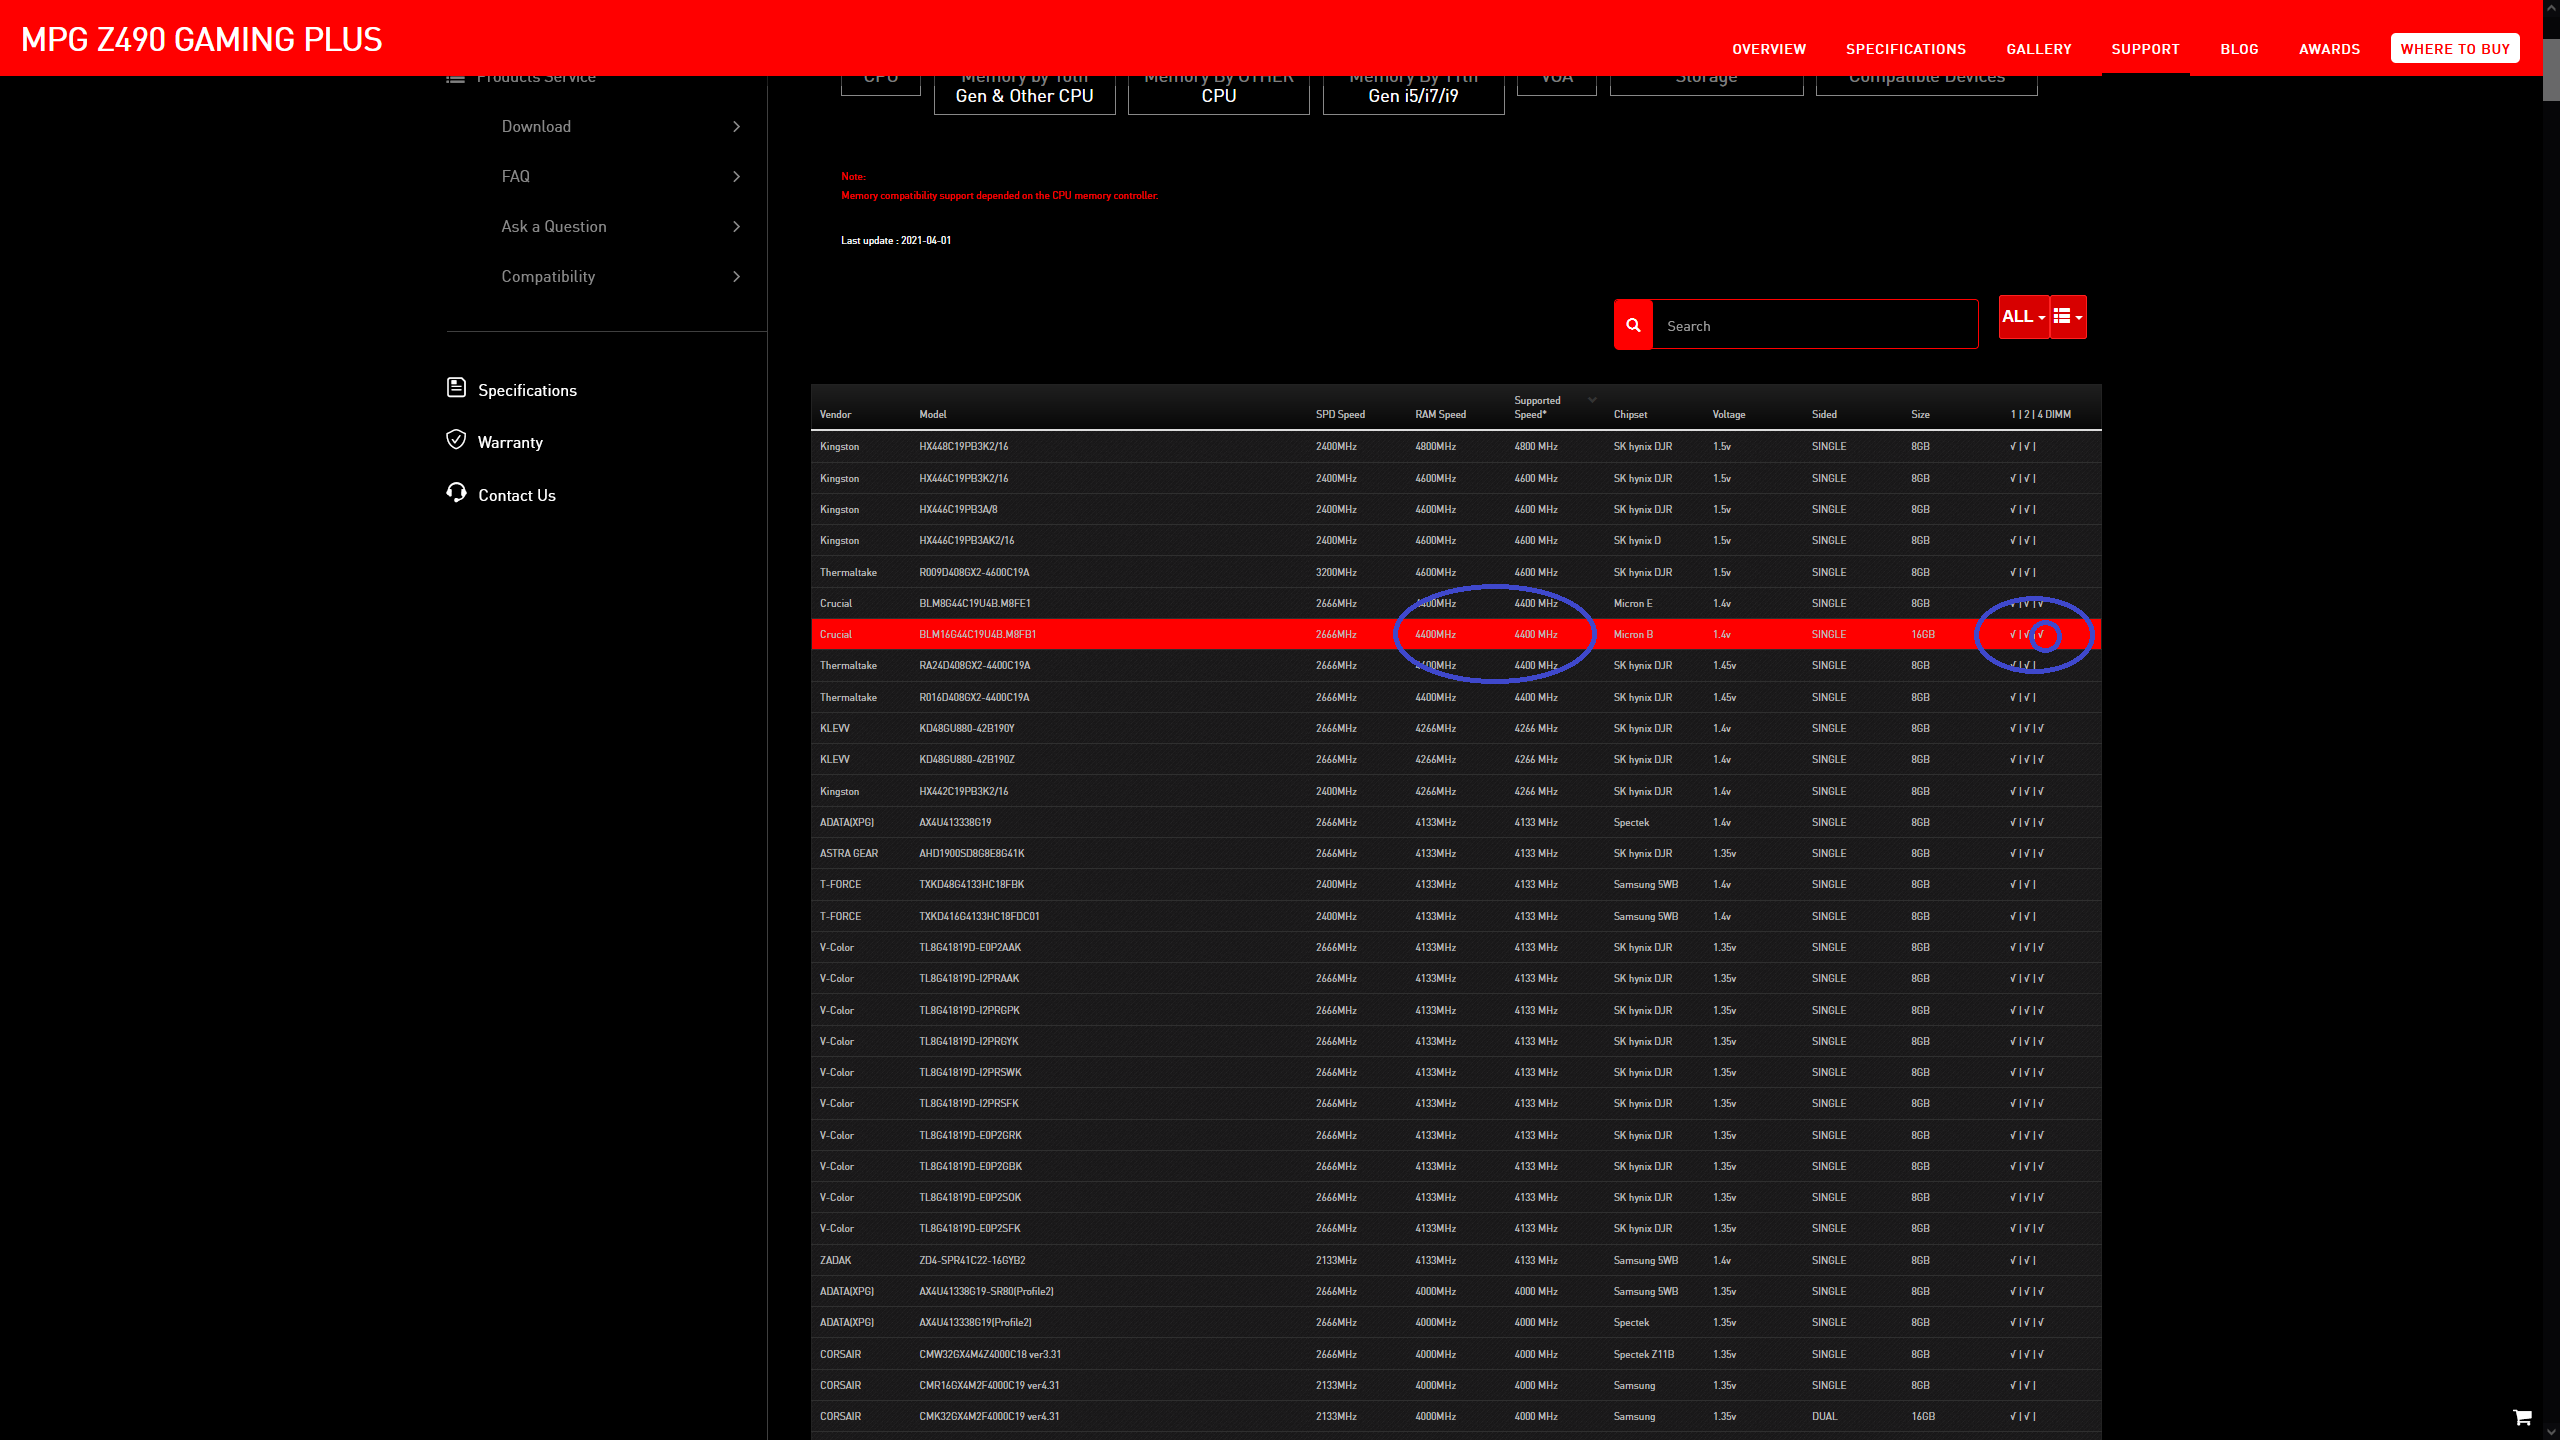The image size is (2560, 1440).
Task: Click the page vertical scrollbar thumb
Action: [2551, 70]
